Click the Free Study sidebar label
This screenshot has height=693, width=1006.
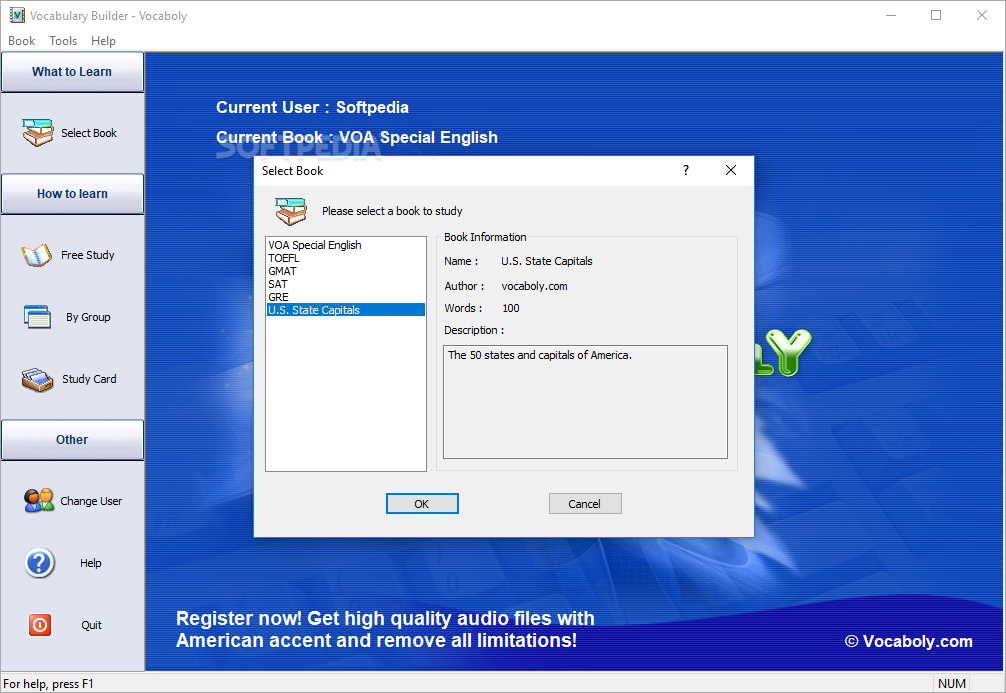coord(88,255)
